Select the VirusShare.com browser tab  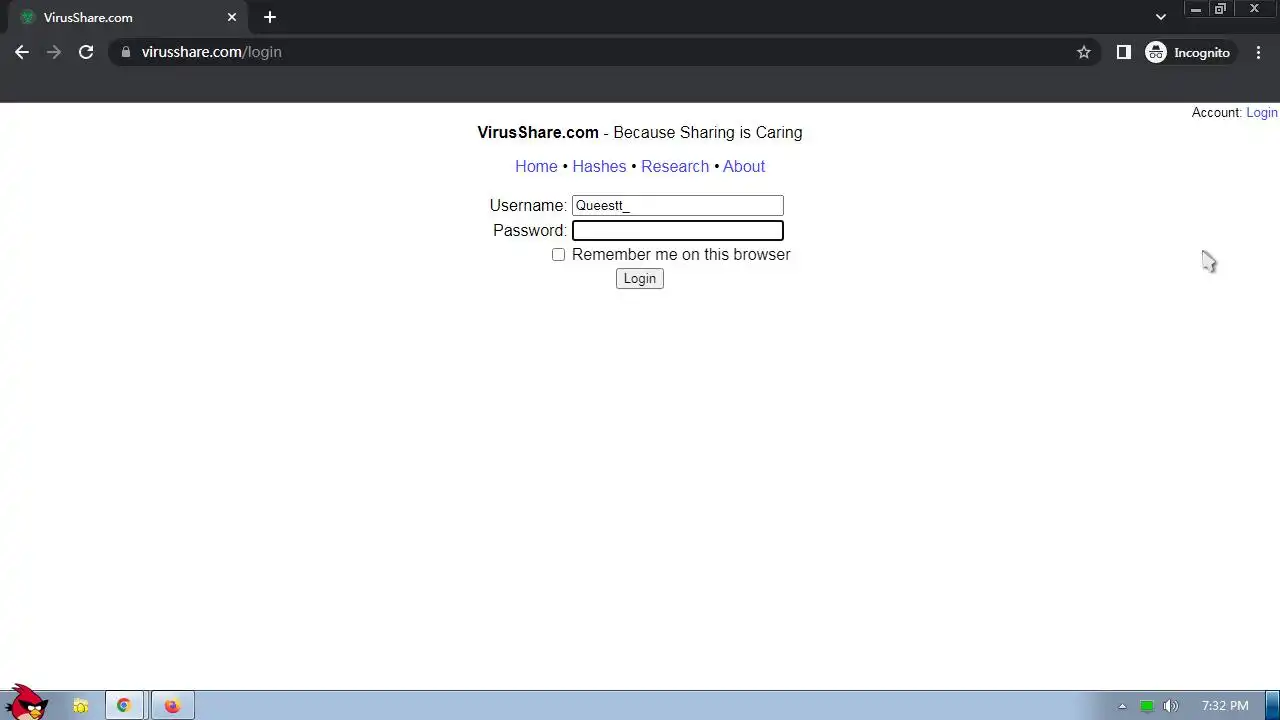(130, 17)
